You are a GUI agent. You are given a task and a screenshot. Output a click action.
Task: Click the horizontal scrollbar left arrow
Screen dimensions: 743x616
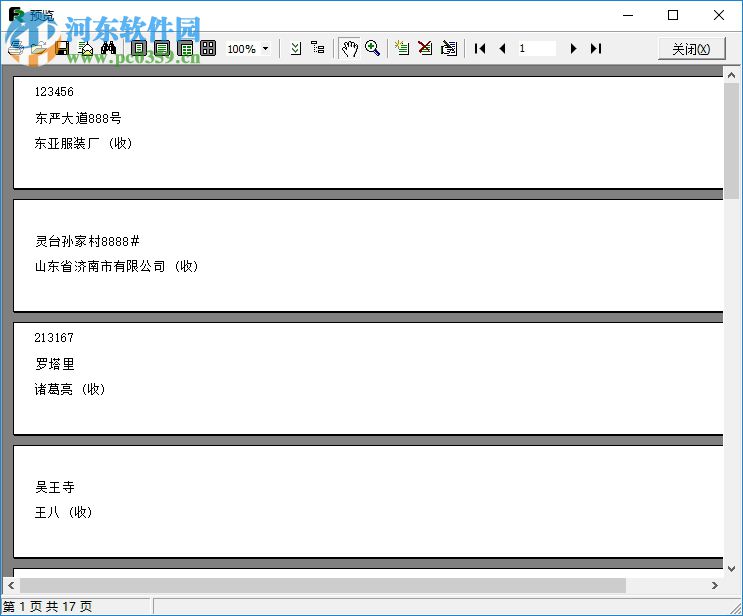coord(11,586)
